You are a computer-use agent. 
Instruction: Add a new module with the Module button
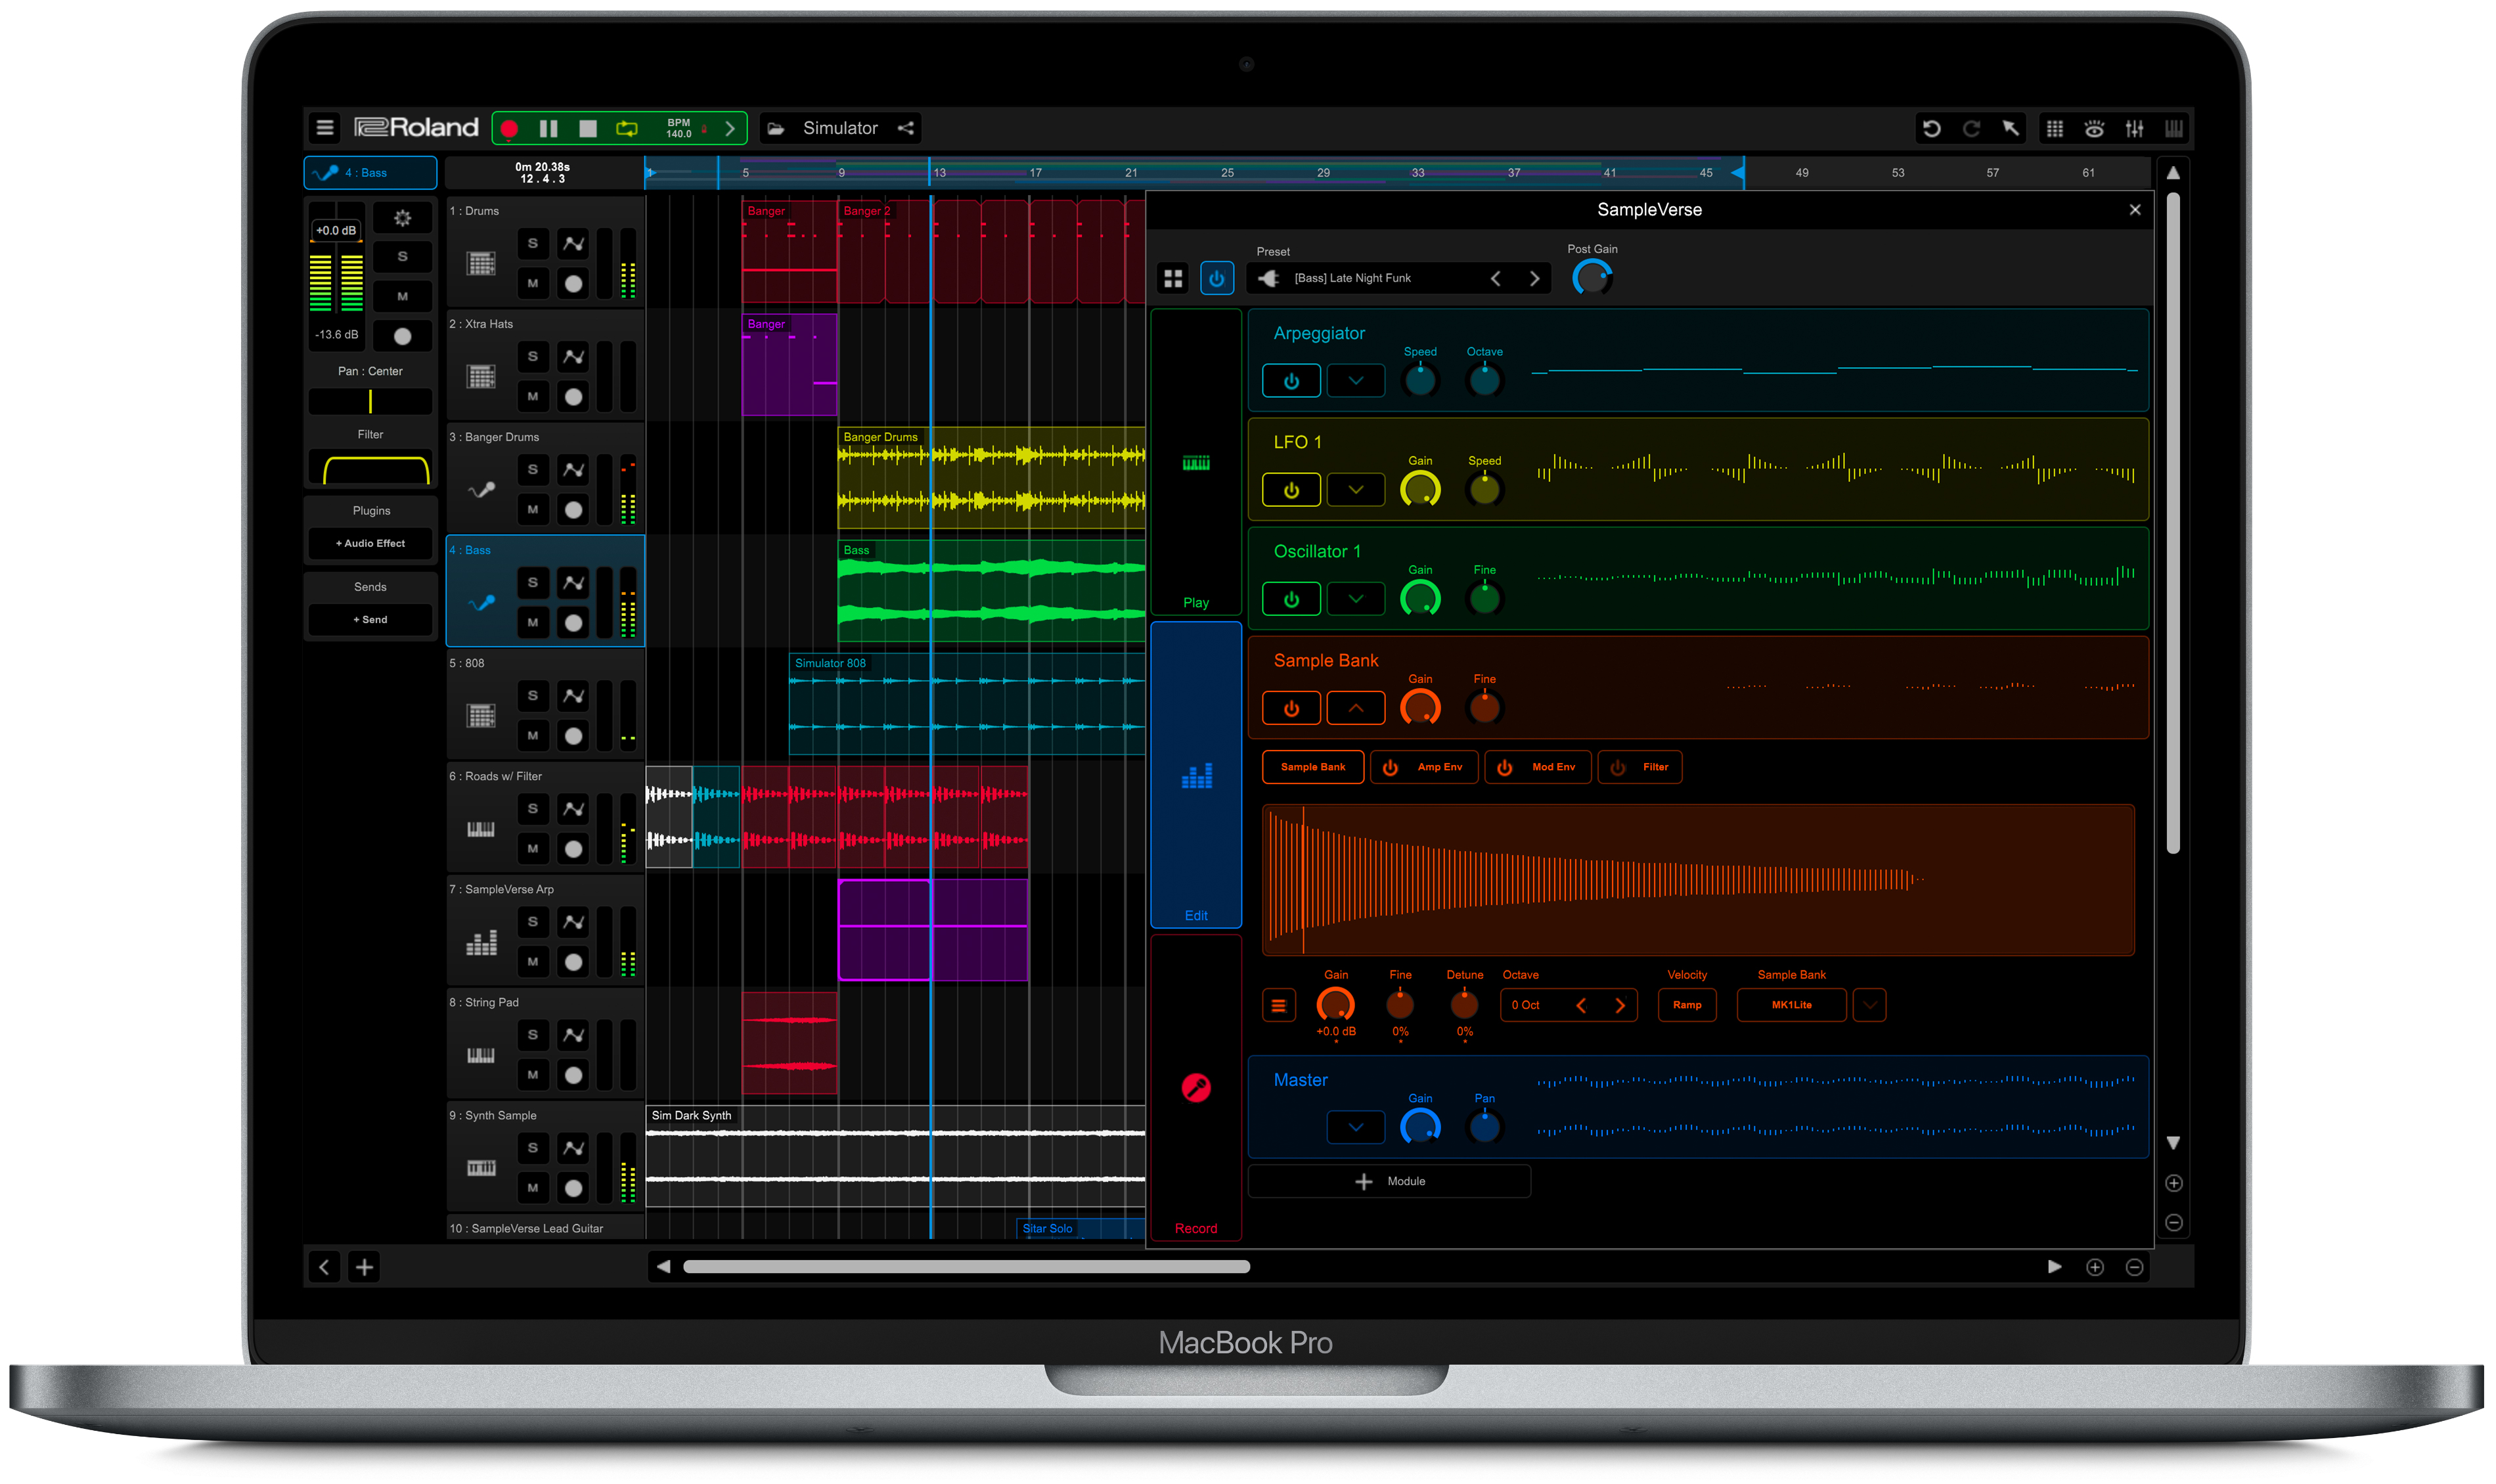[1389, 1181]
